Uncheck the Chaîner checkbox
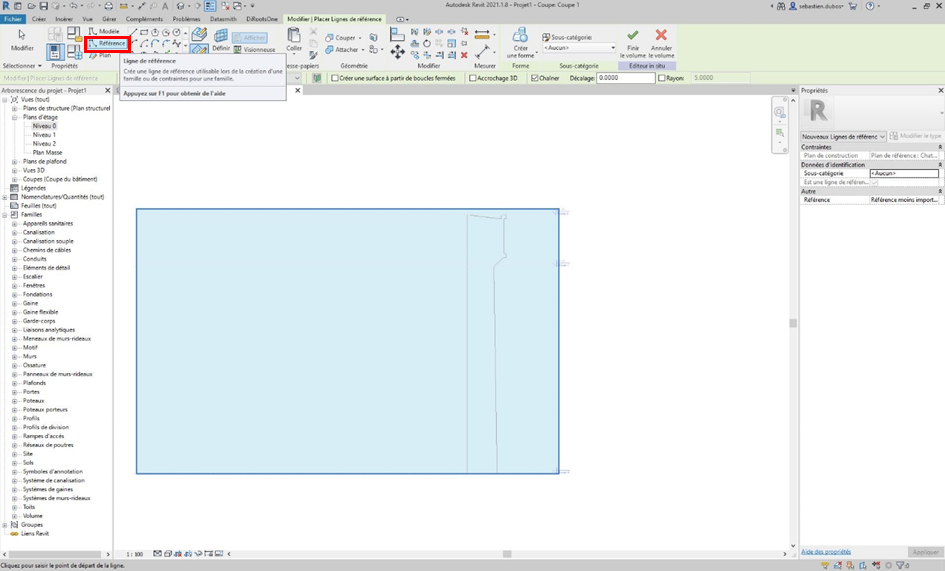 [x=535, y=78]
